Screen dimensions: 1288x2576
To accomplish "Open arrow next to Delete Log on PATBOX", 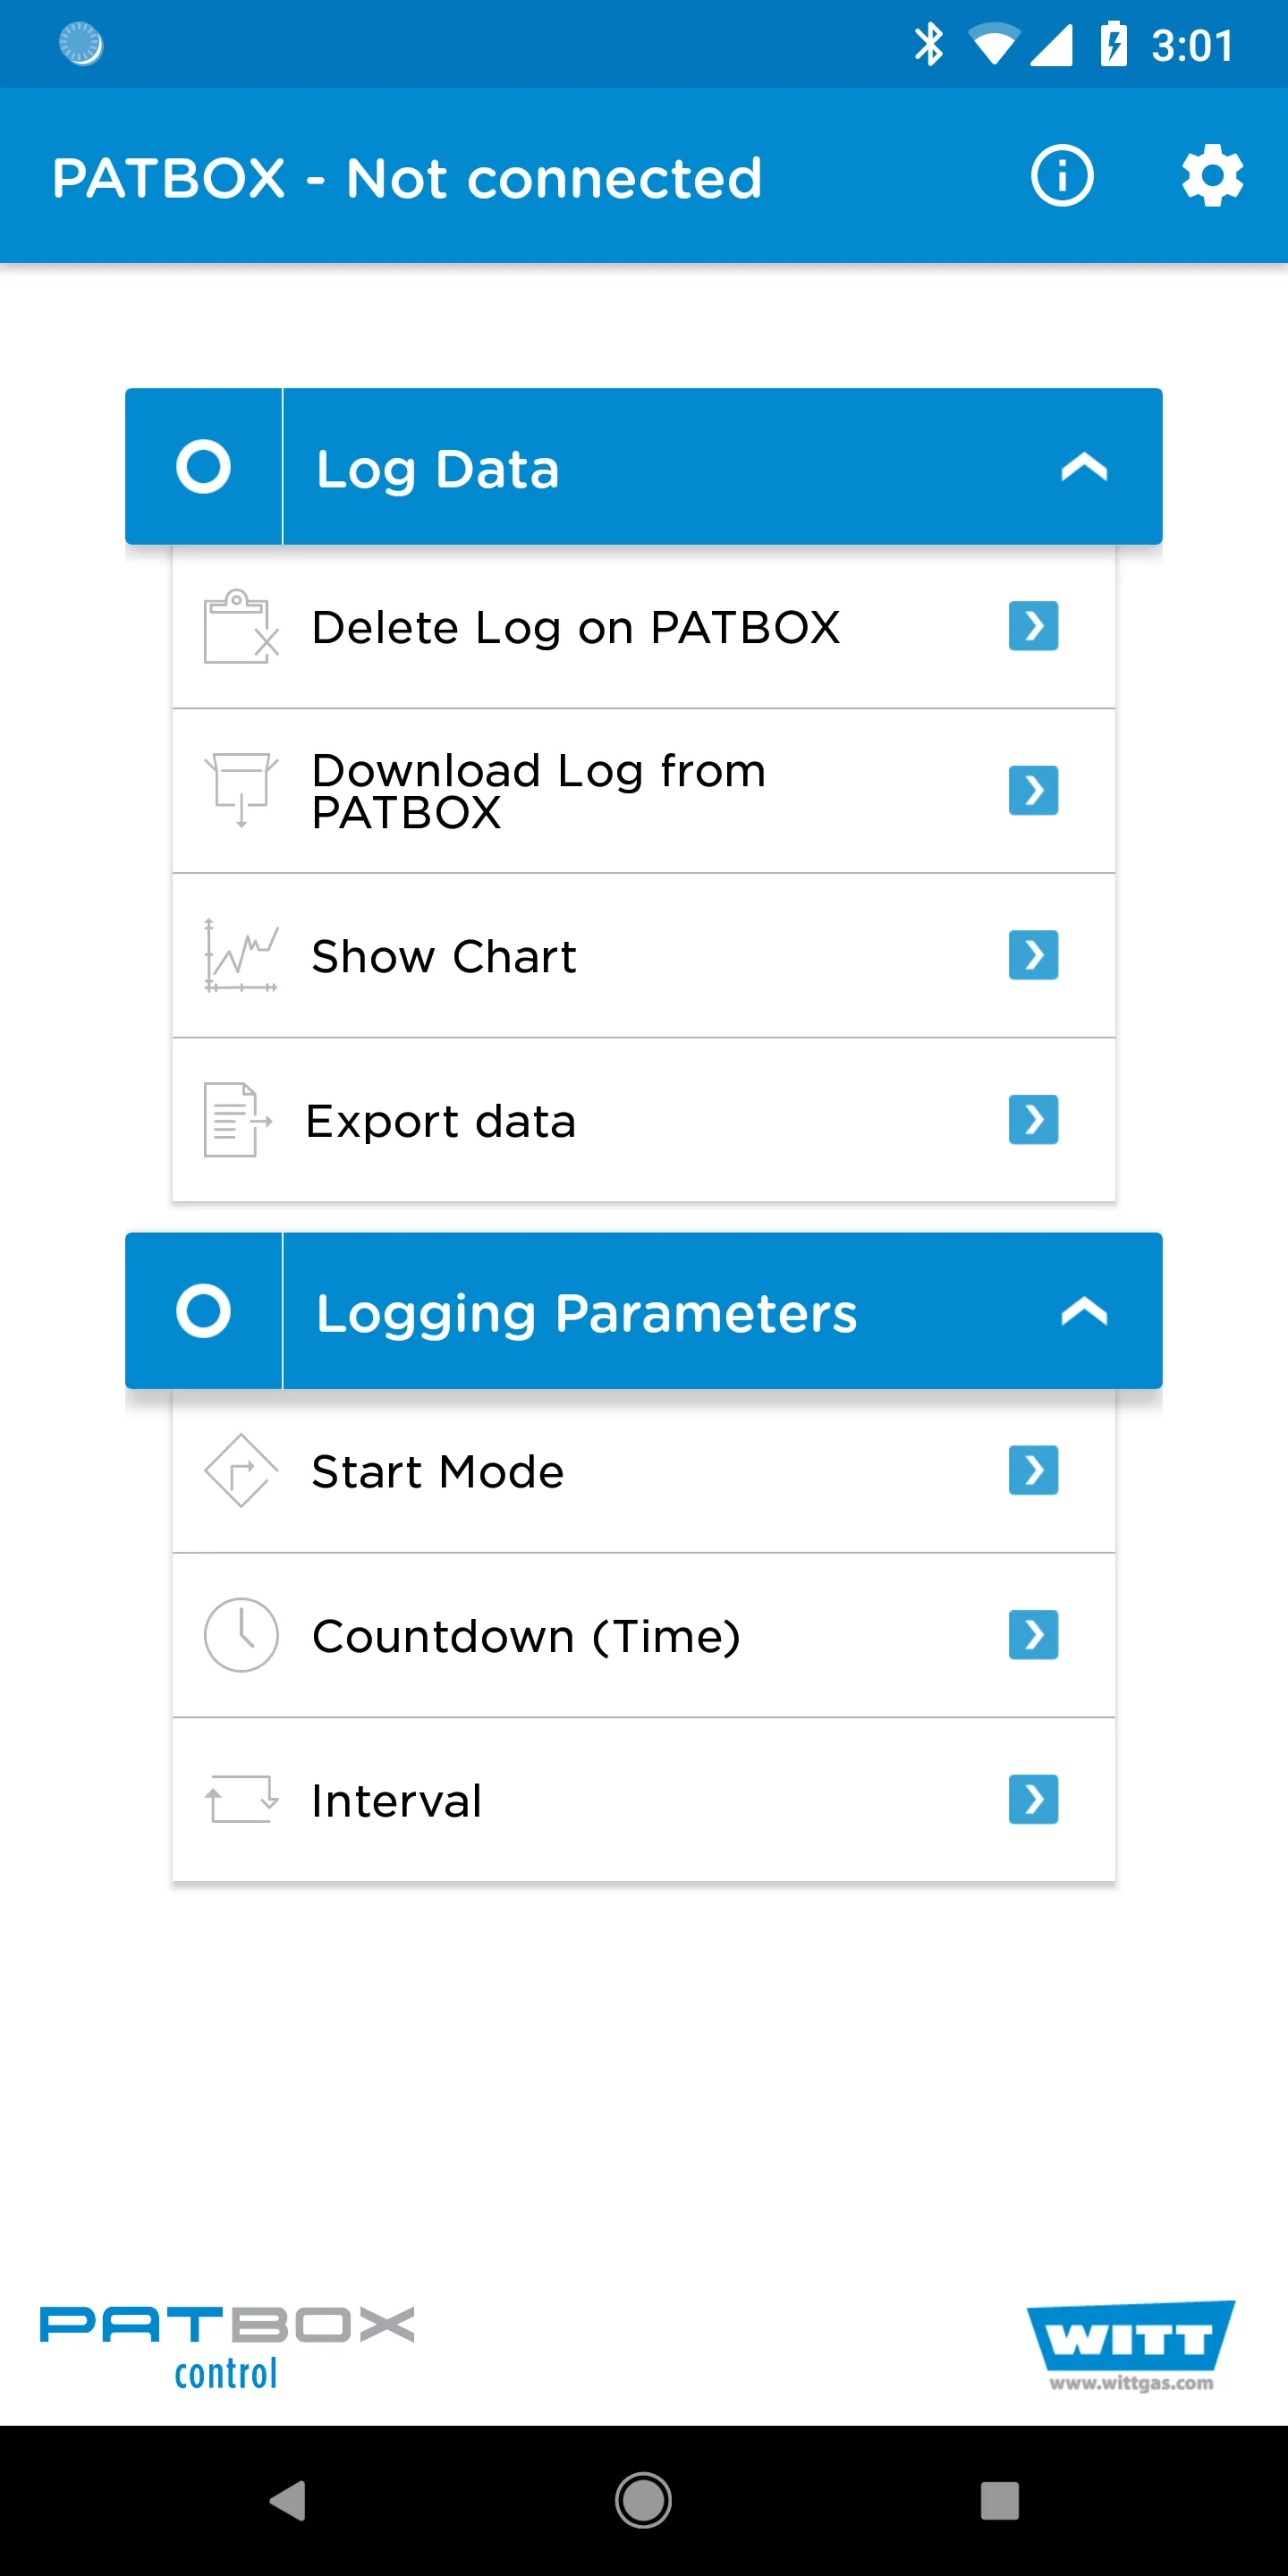I will [x=1033, y=626].
